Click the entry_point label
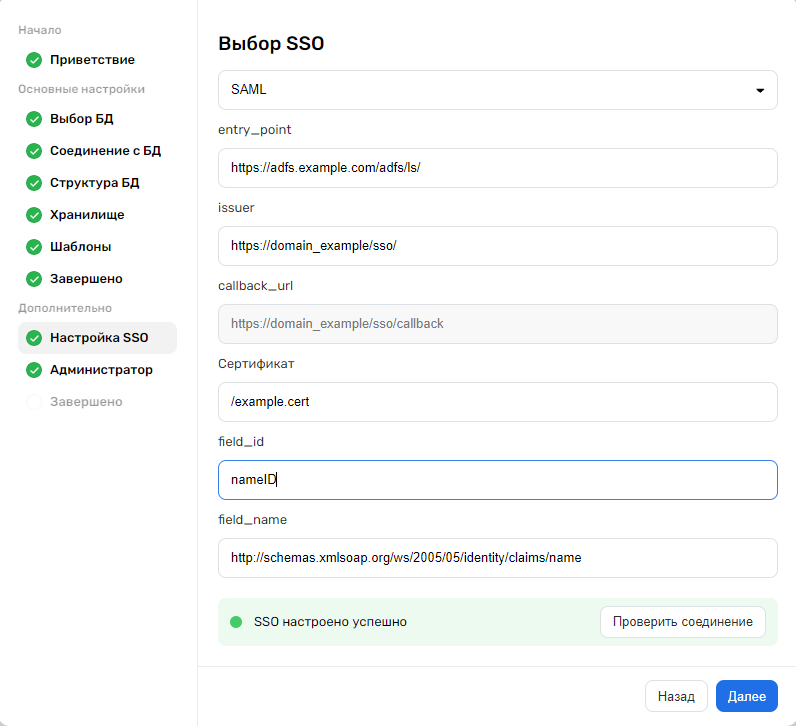This screenshot has width=796, height=726. tap(254, 130)
